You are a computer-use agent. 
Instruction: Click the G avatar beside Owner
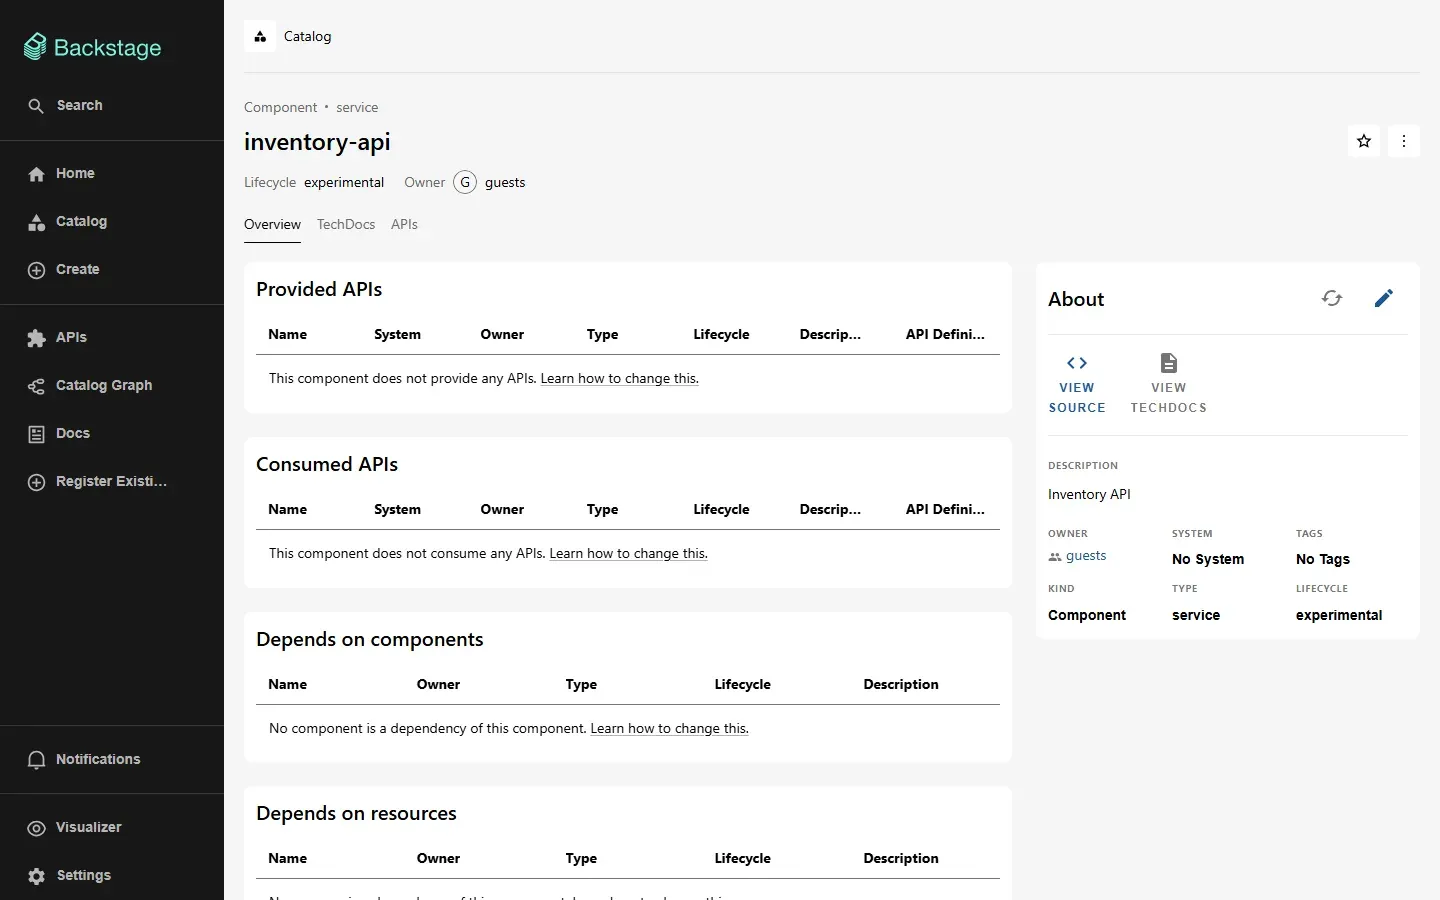click(x=465, y=182)
